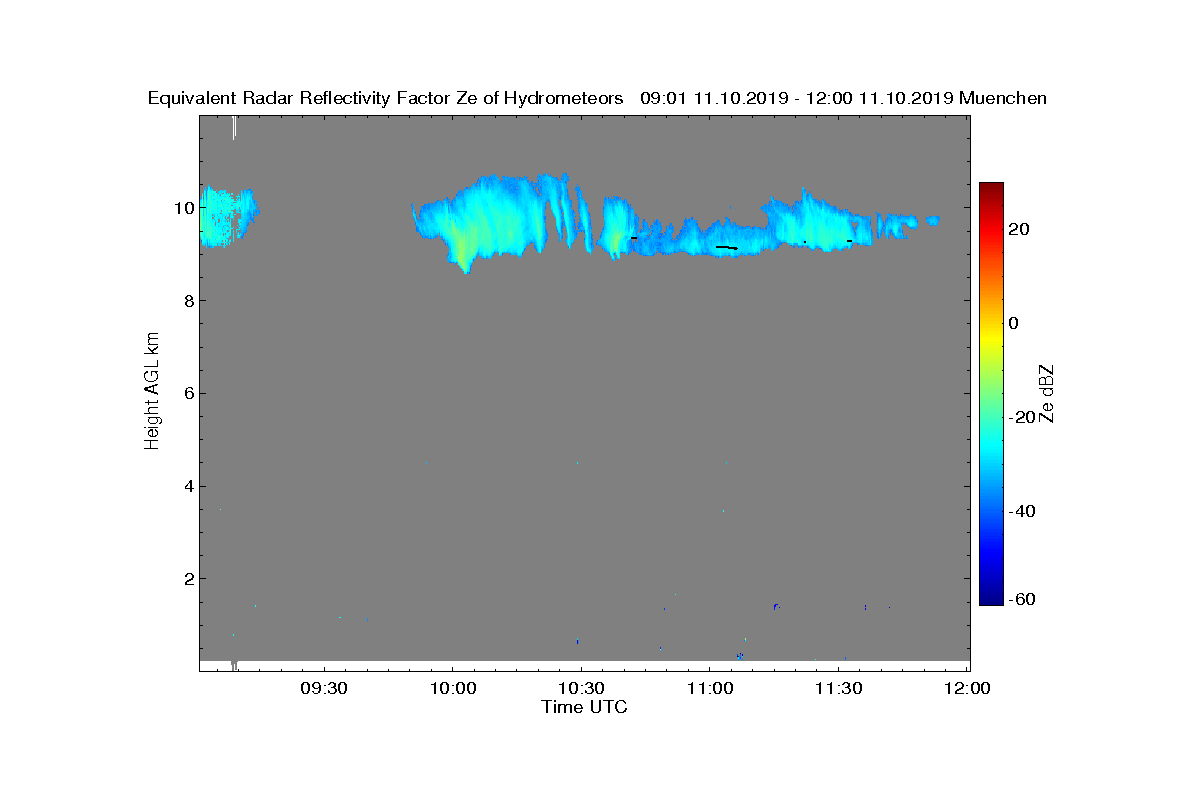1200x800 pixels.
Task: Click the station name 'Muenchen' in the title
Action: pyautogui.click(x=1003, y=98)
